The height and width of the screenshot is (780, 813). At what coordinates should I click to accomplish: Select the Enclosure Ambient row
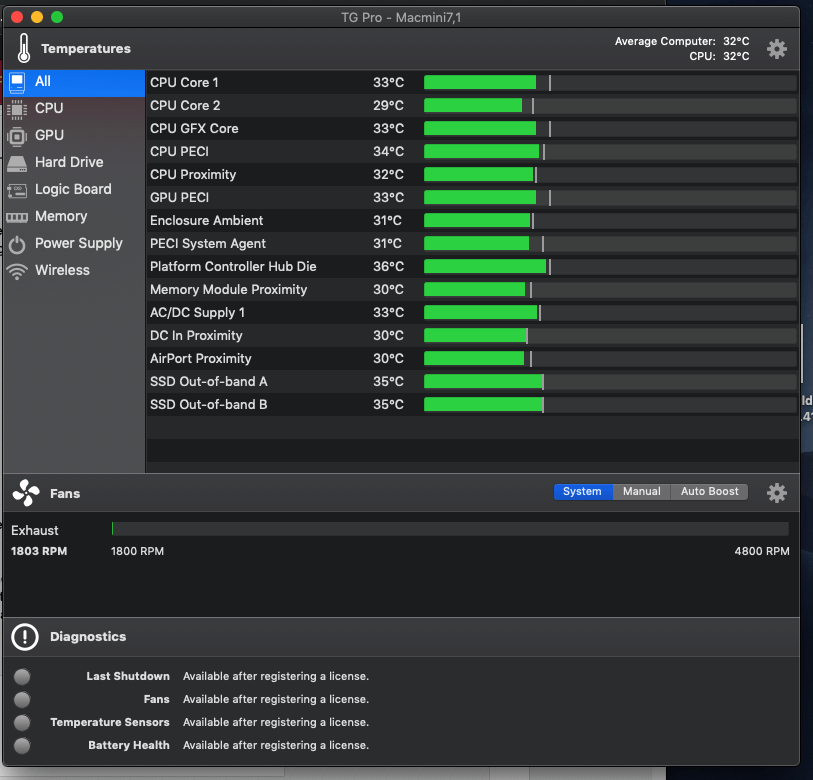coord(472,220)
